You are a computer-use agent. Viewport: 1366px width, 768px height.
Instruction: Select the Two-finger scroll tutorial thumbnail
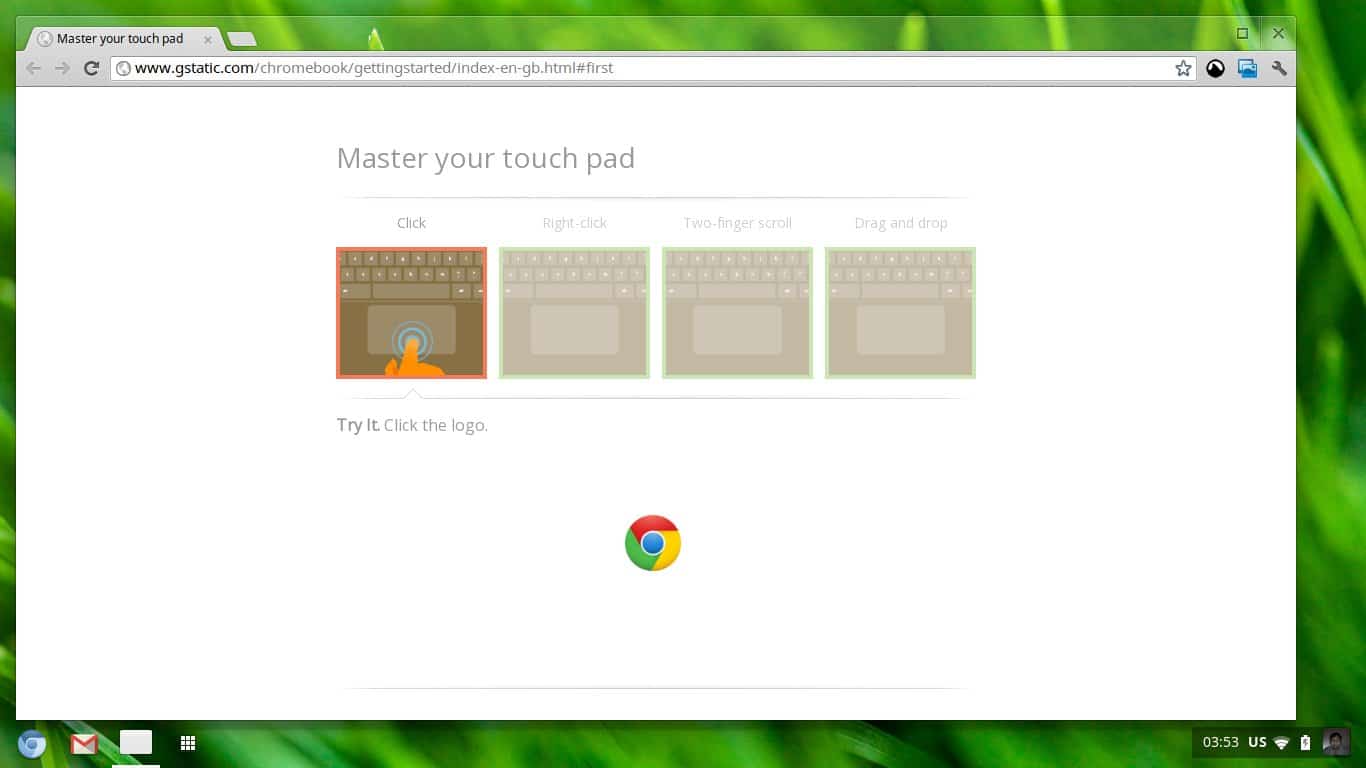[x=737, y=313]
